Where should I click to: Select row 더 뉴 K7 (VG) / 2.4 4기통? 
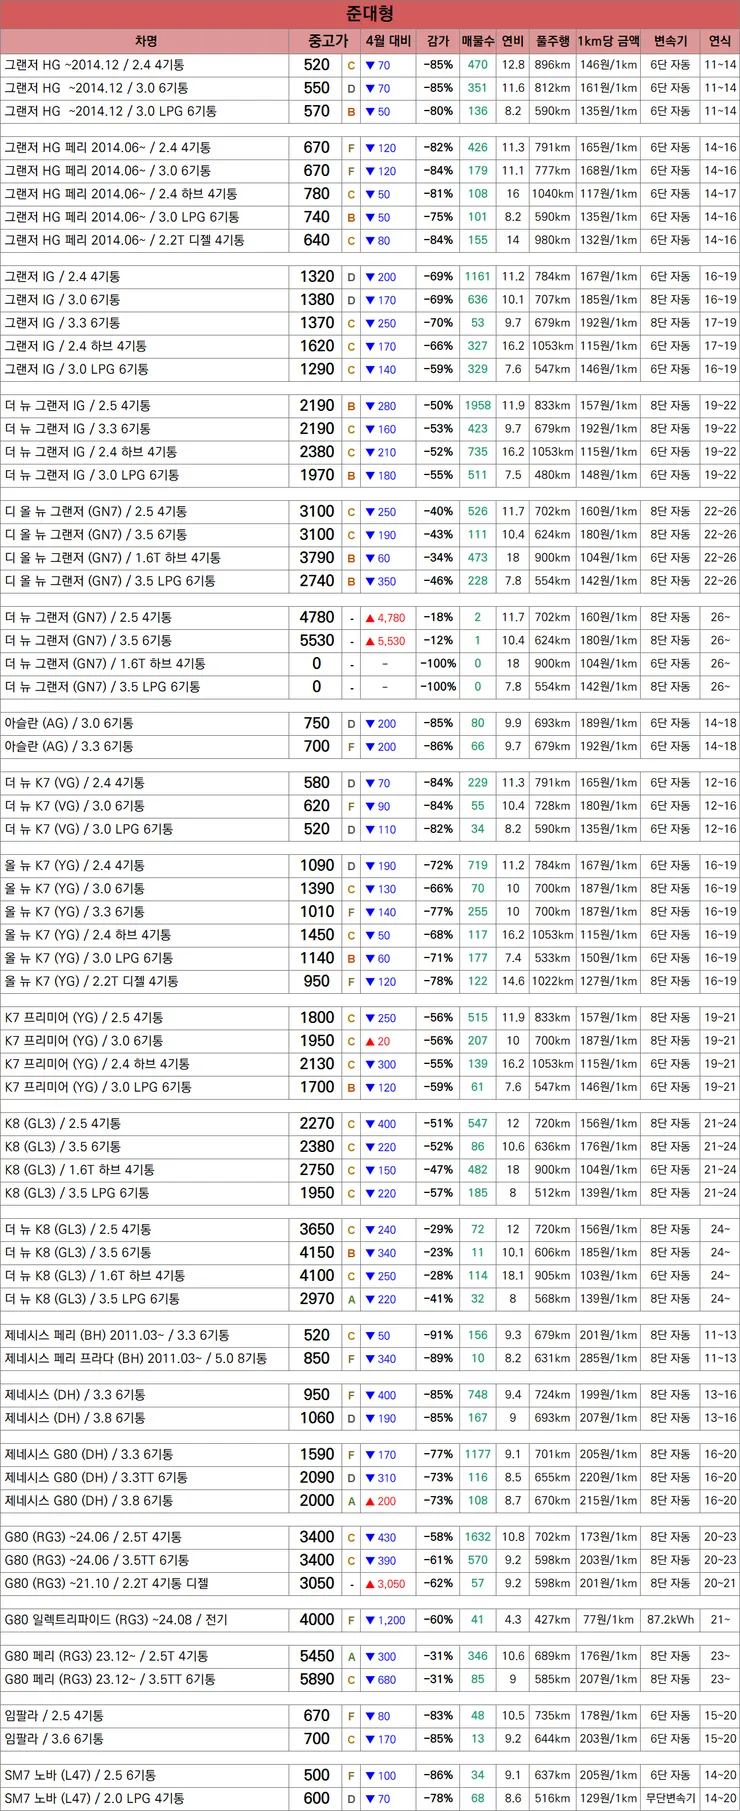tap(370, 783)
